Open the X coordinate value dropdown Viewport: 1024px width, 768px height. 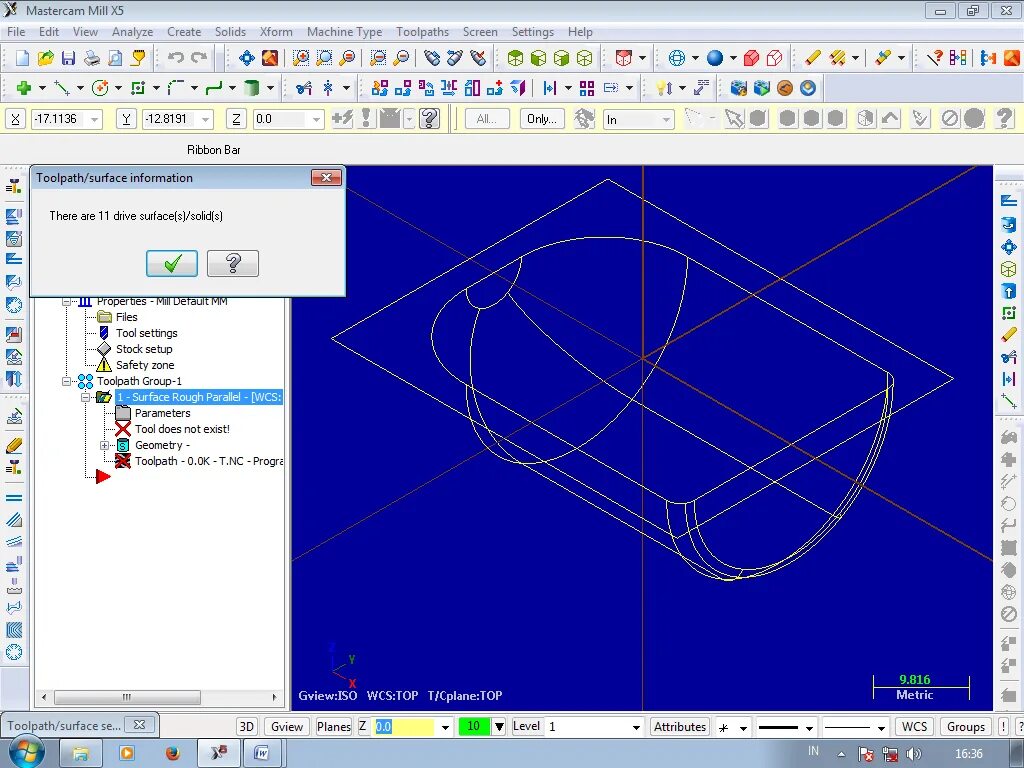tap(95, 120)
